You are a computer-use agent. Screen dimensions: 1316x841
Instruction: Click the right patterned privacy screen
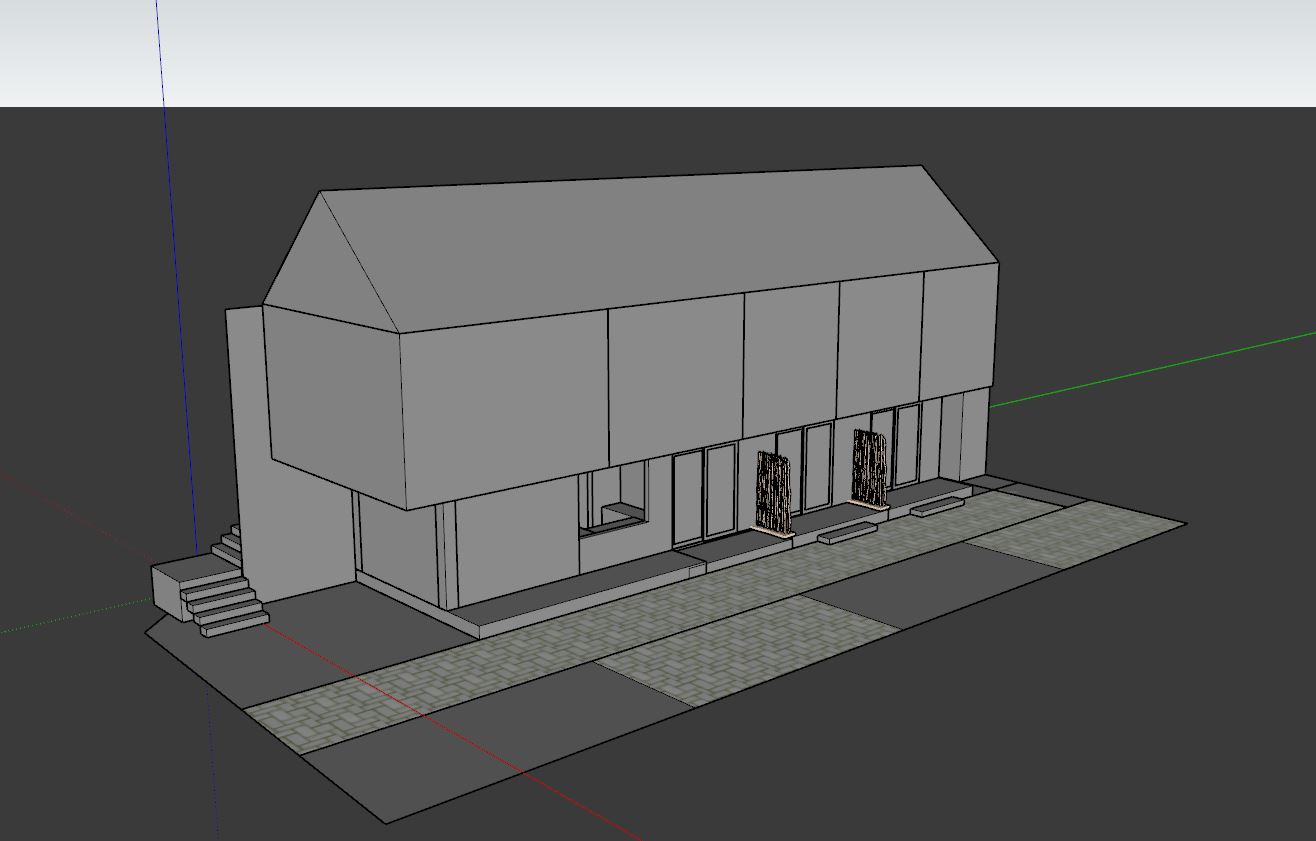pyautogui.click(x=870, y=468)
